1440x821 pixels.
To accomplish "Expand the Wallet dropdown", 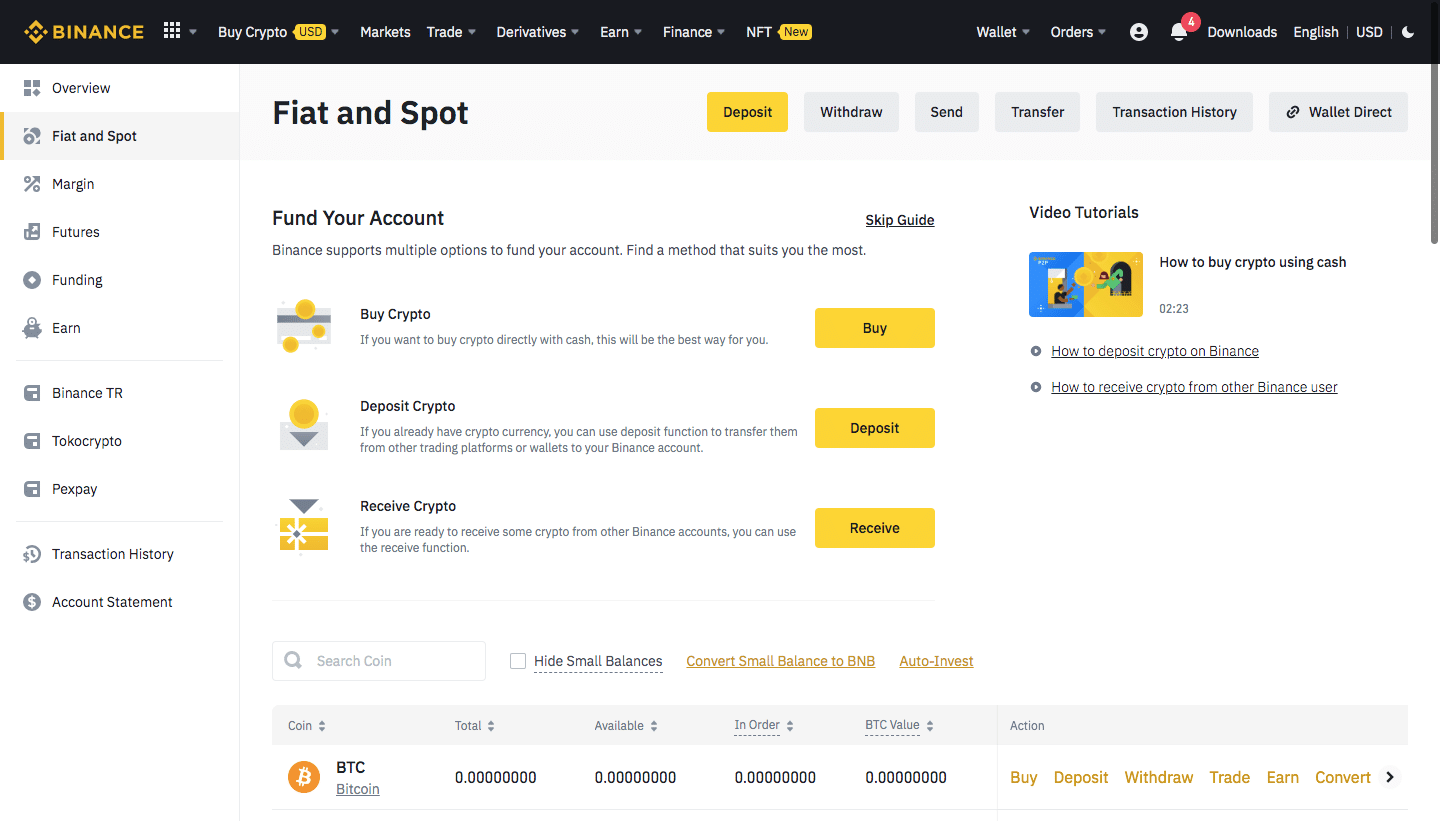I will [x=1003, y=32].
